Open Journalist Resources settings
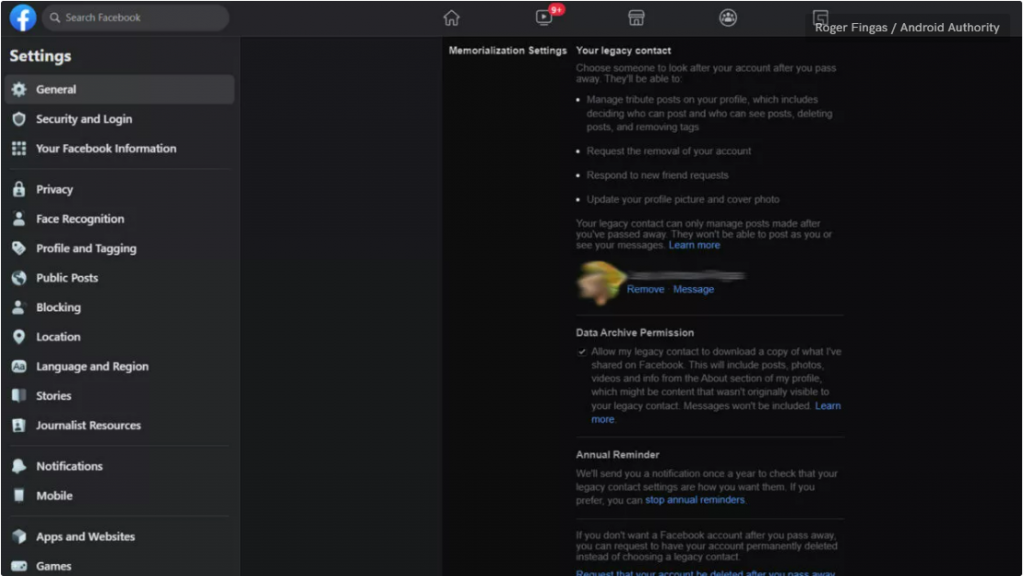This screenshot has height=576, width=1024. click(x=120, y=425)
